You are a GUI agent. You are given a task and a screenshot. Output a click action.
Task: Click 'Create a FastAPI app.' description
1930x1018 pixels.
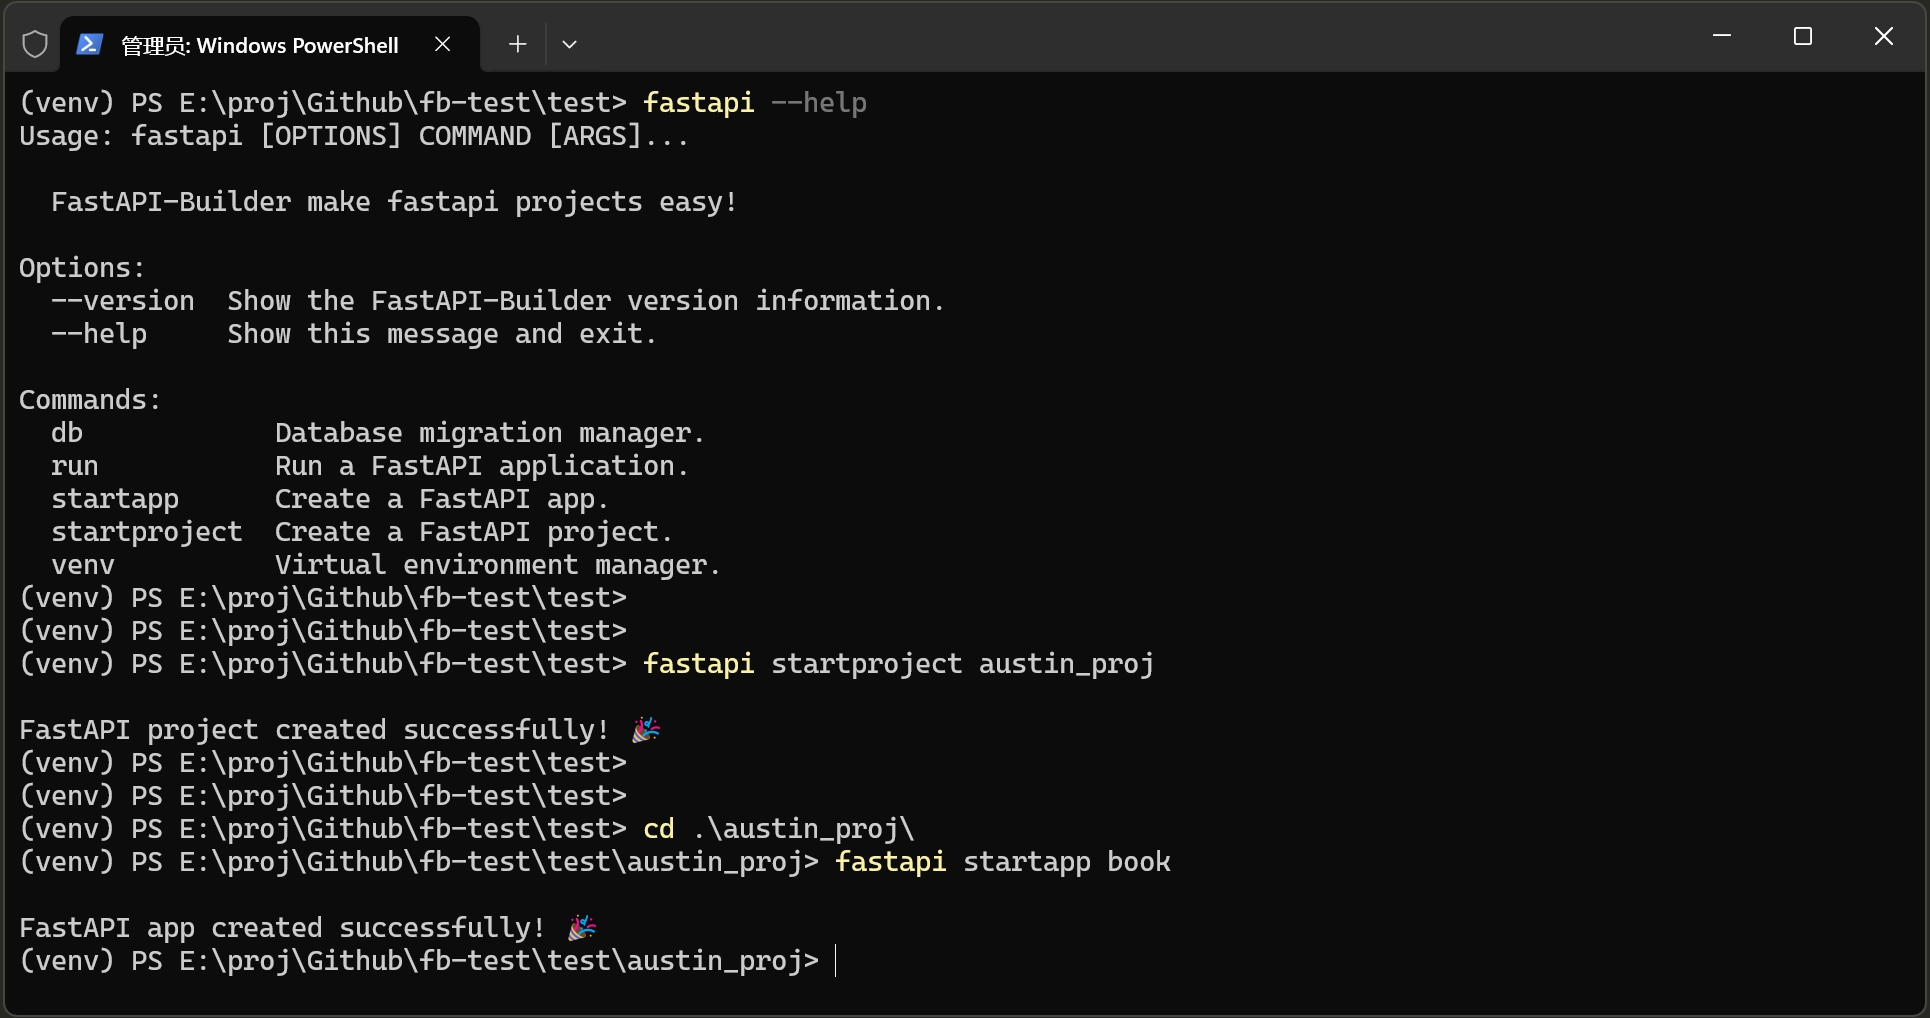442,499
